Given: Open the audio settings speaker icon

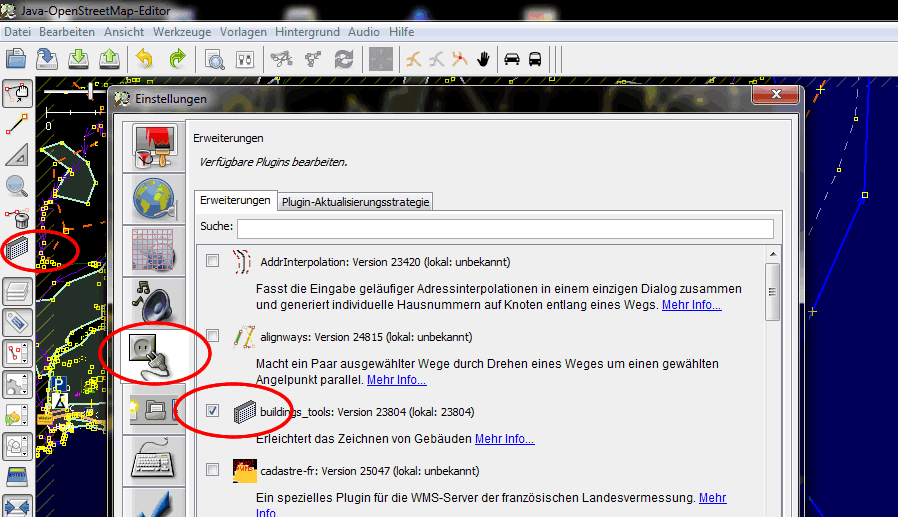Looking at the screenshot, I should coord(154,300).
